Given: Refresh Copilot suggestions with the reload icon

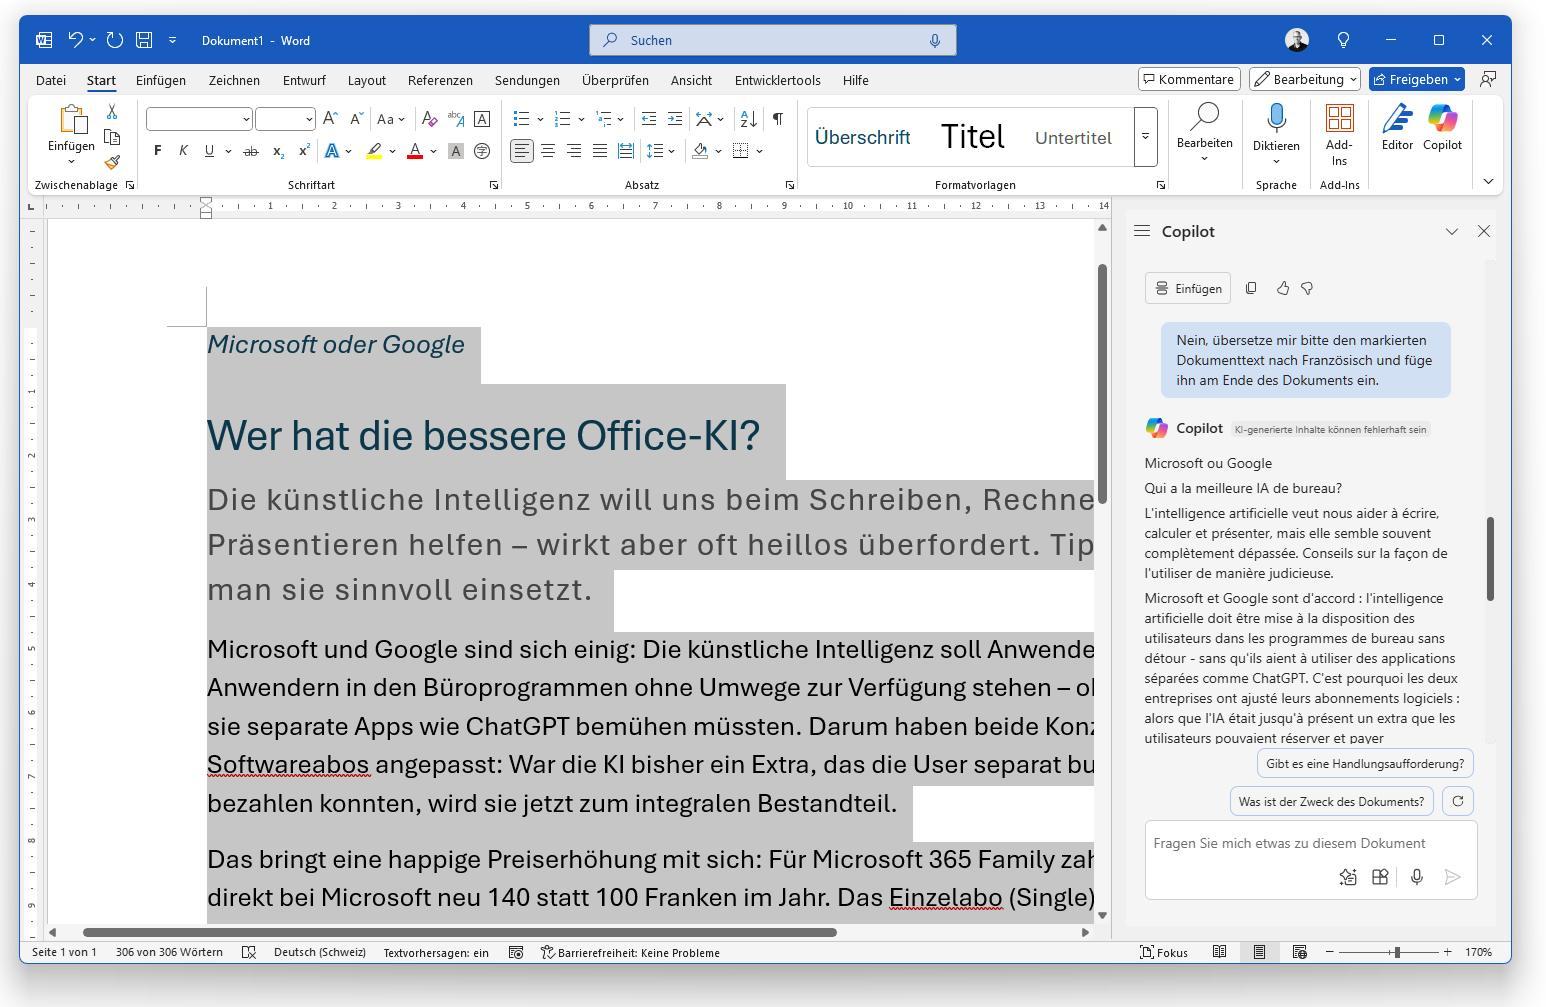Looking at the screenshot, I should [1458, 801].
